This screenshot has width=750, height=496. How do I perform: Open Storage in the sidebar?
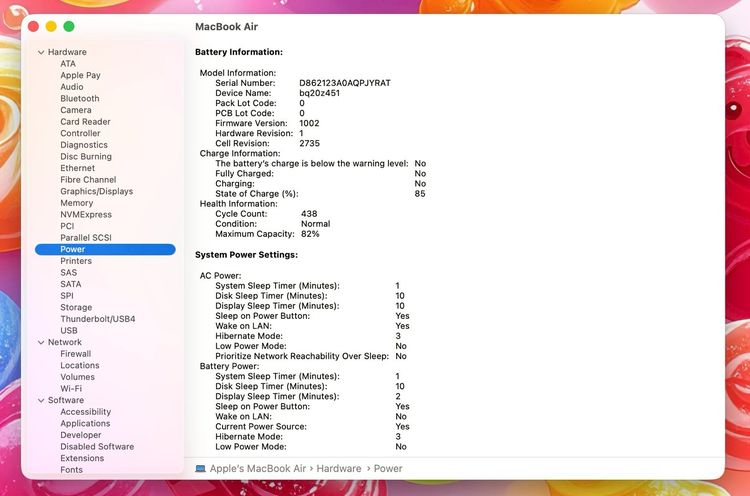(76, 307)
